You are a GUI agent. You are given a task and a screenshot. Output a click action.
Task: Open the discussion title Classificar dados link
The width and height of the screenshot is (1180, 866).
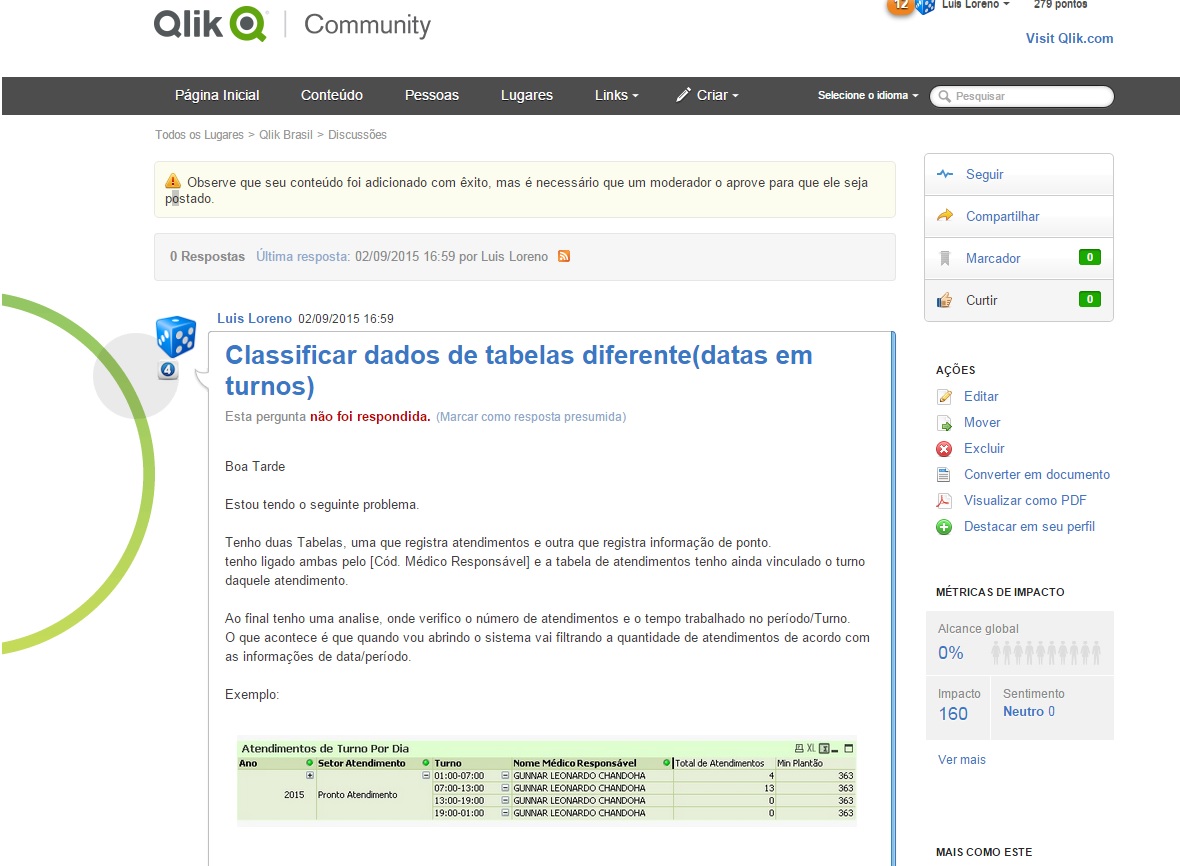[519, 370]
